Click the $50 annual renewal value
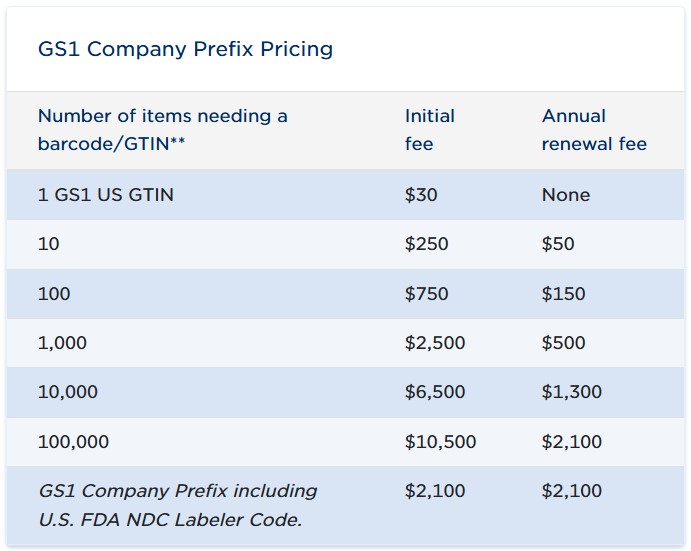The width and height of the screenshot is (691, 551). point(558,244)
